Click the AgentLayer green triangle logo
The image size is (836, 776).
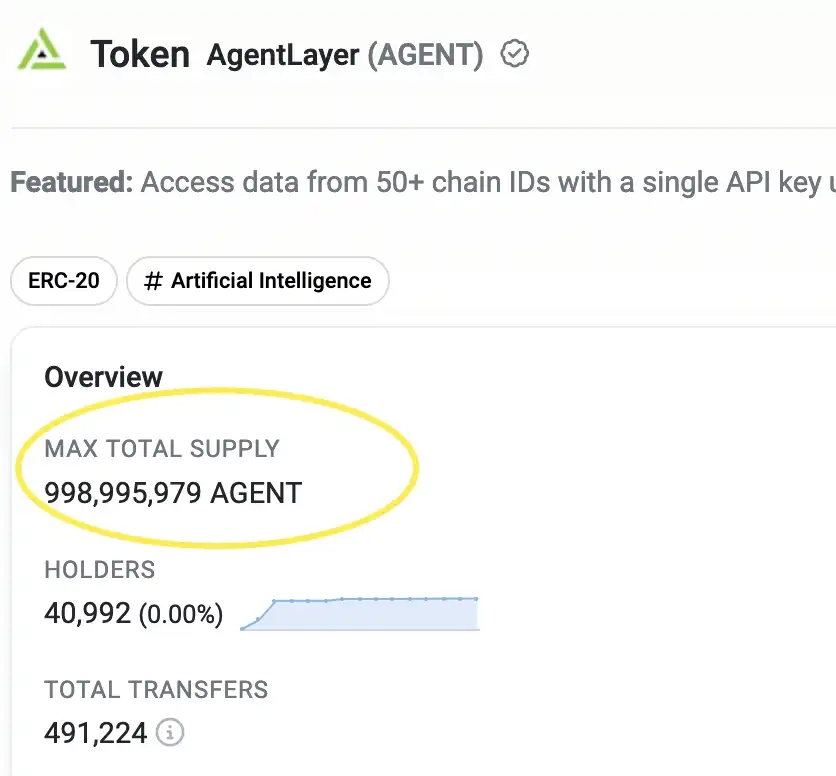[x=41, y=51]
